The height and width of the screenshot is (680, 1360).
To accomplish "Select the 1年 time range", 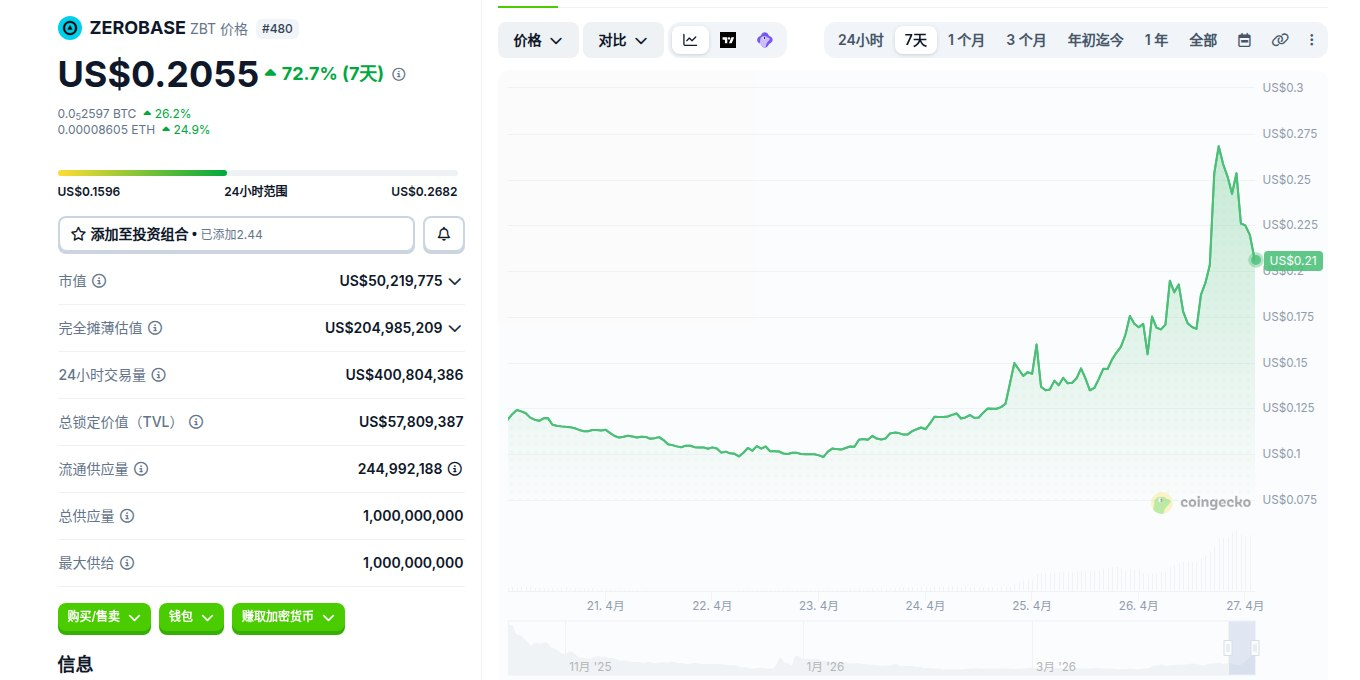I will point(1156,40).
